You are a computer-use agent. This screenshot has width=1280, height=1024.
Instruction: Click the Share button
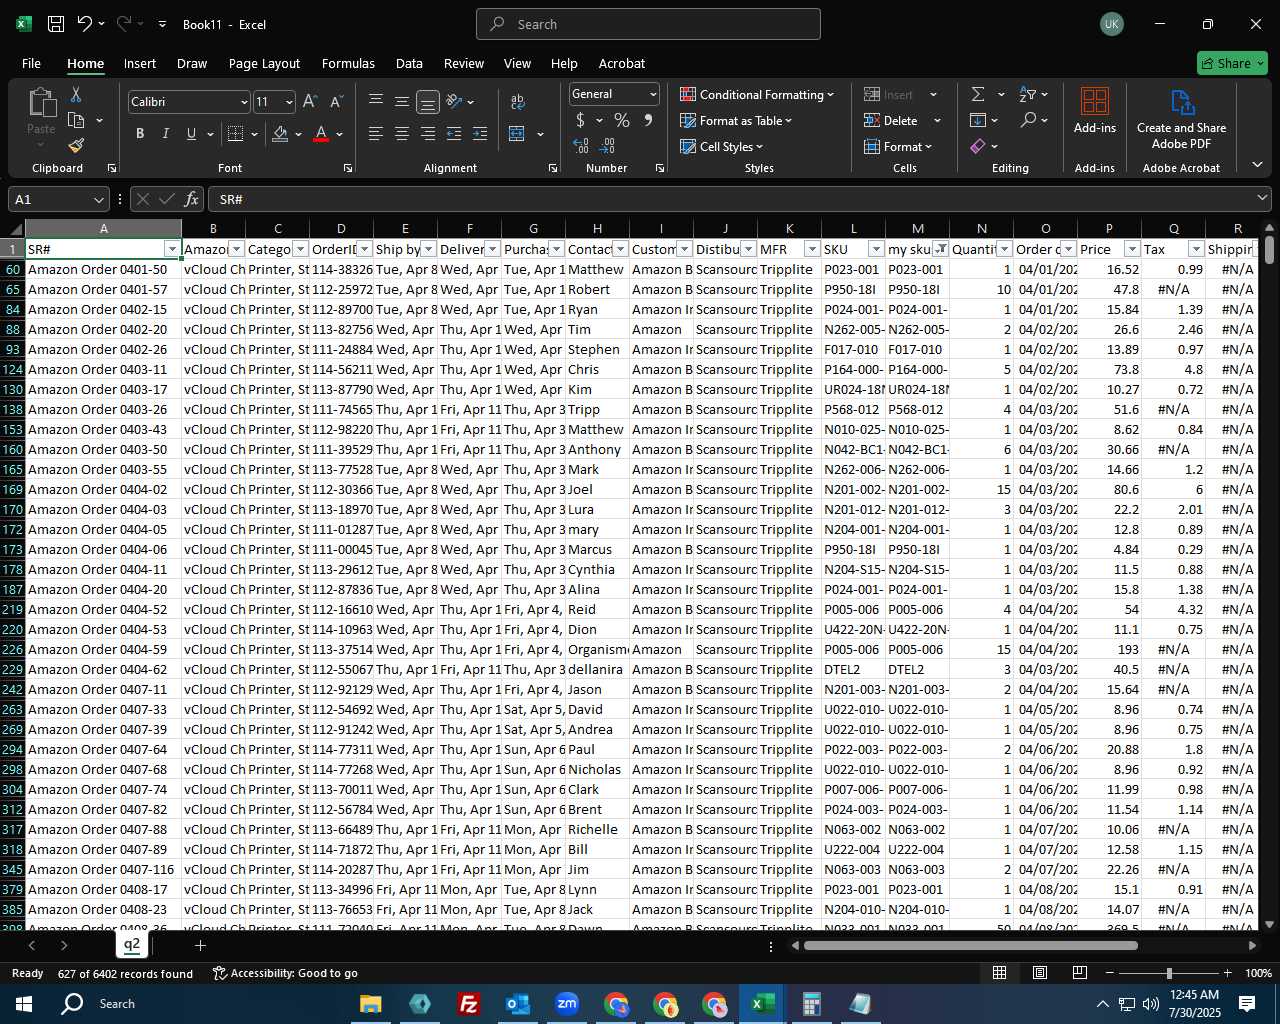click(x=1232, y=63)
